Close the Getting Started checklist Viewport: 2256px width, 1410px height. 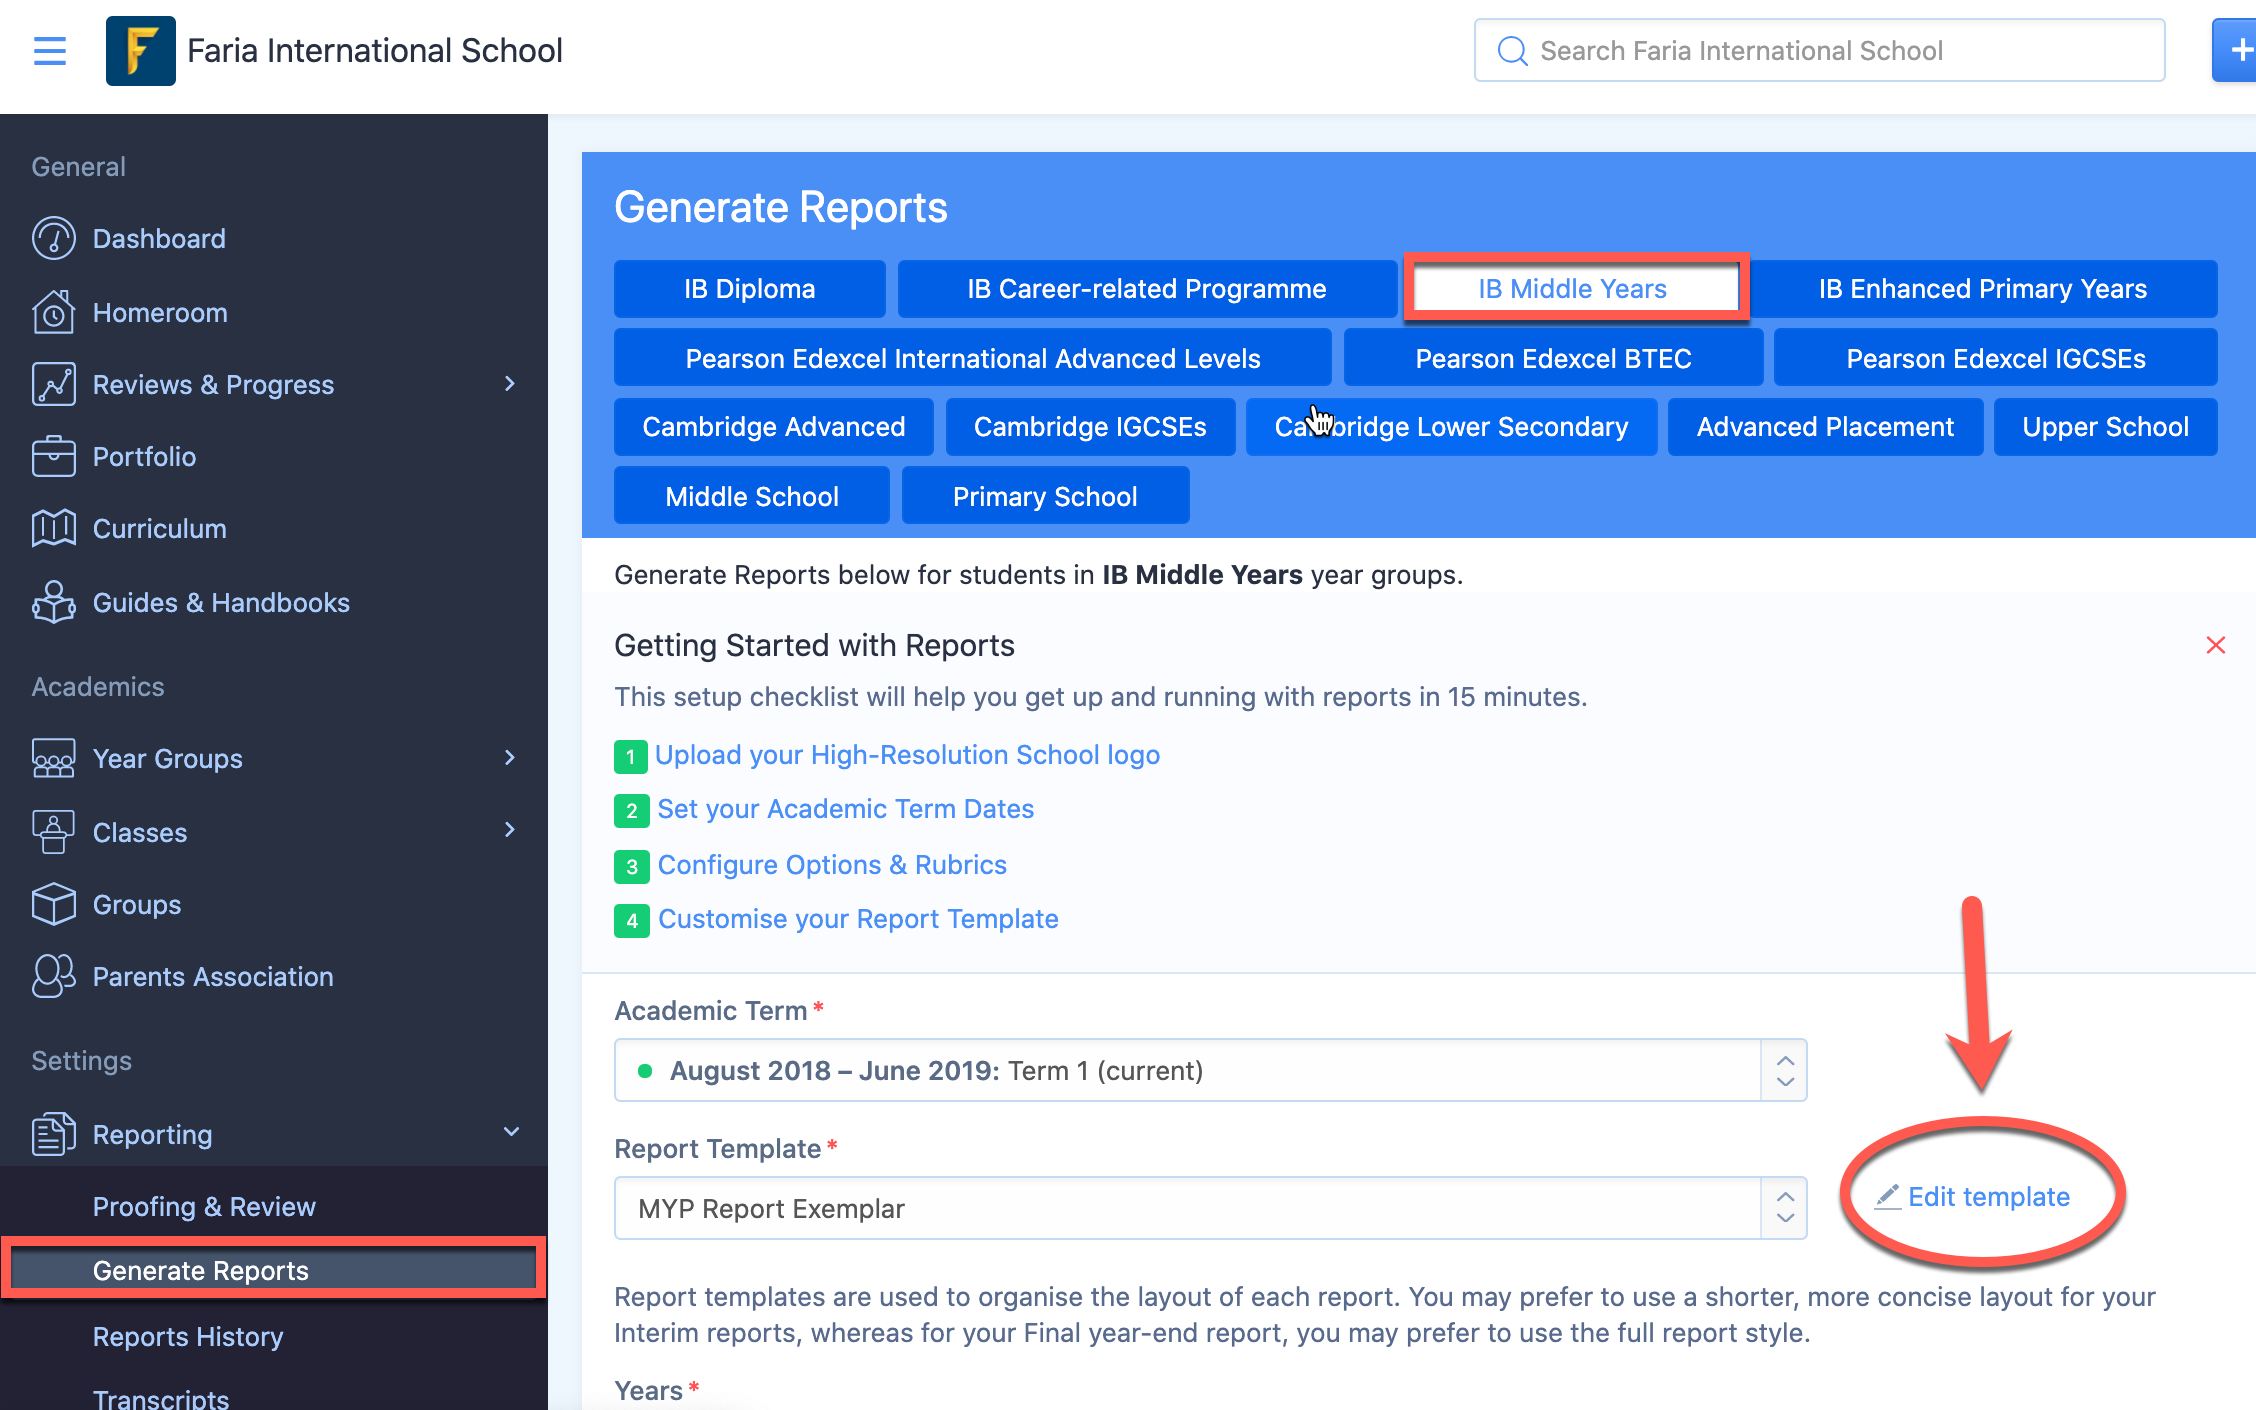coord(2216,645)
